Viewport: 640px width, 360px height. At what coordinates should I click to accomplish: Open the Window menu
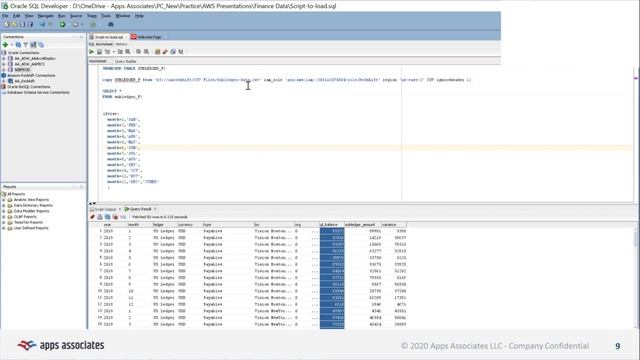click(x=123, y=16)
